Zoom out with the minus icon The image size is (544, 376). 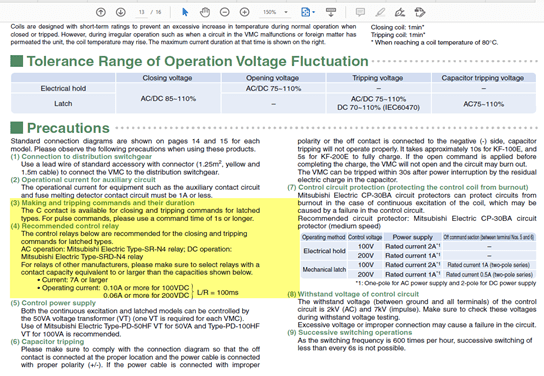[x=224, y=12]
